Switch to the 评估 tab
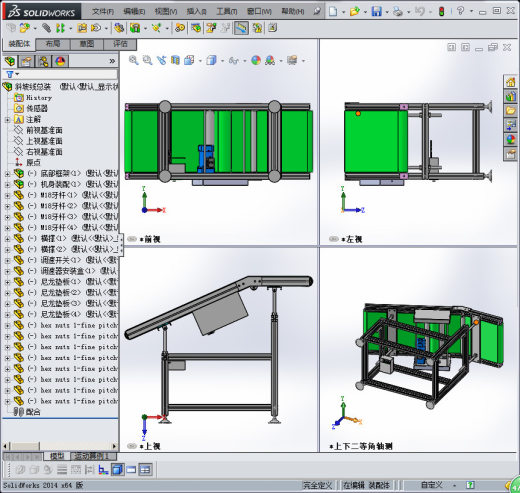This screenshot has height=493, width=520. [120, 44]
